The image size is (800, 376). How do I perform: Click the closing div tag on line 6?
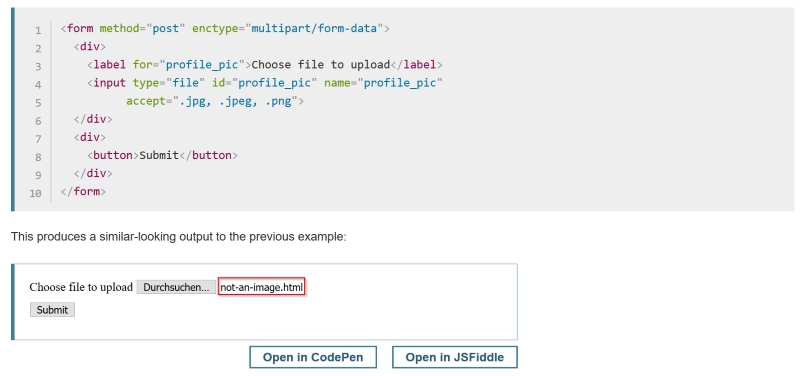(93, 119)
